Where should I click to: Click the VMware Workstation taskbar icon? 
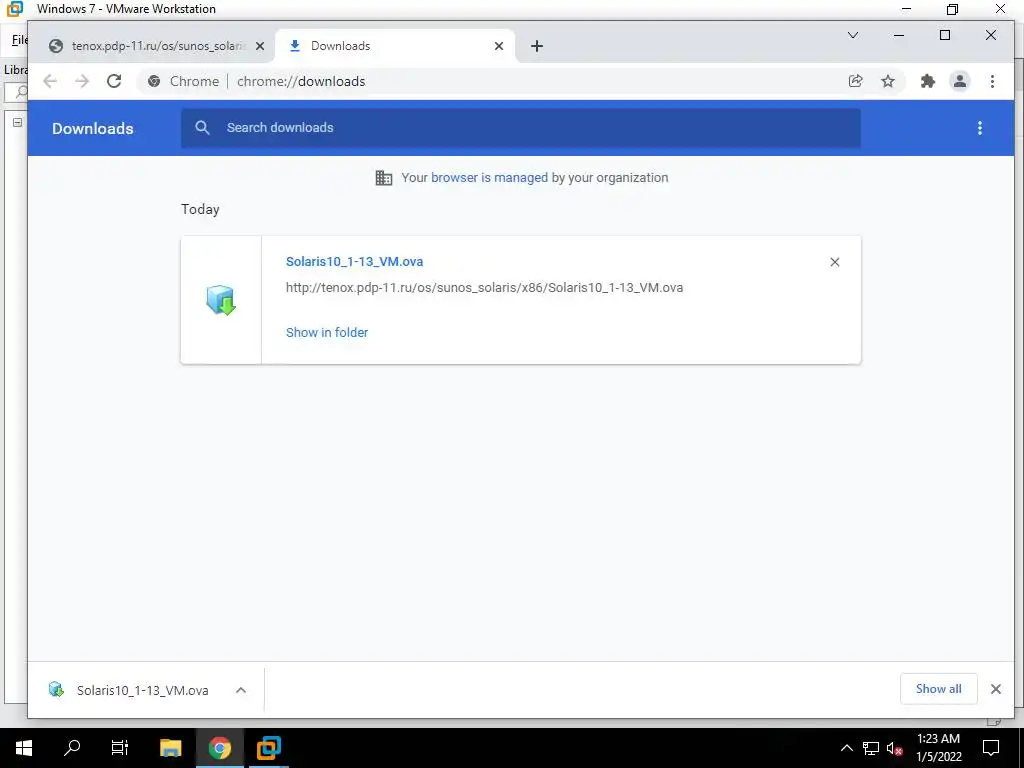[x=268, y=748]
